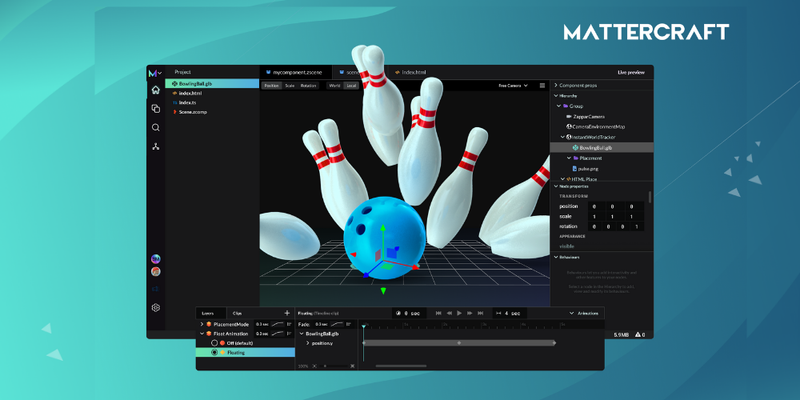Expand the position.y track in timeline
Image resolution: width=800 pixels, height=400 pixels.
(308, 343)
